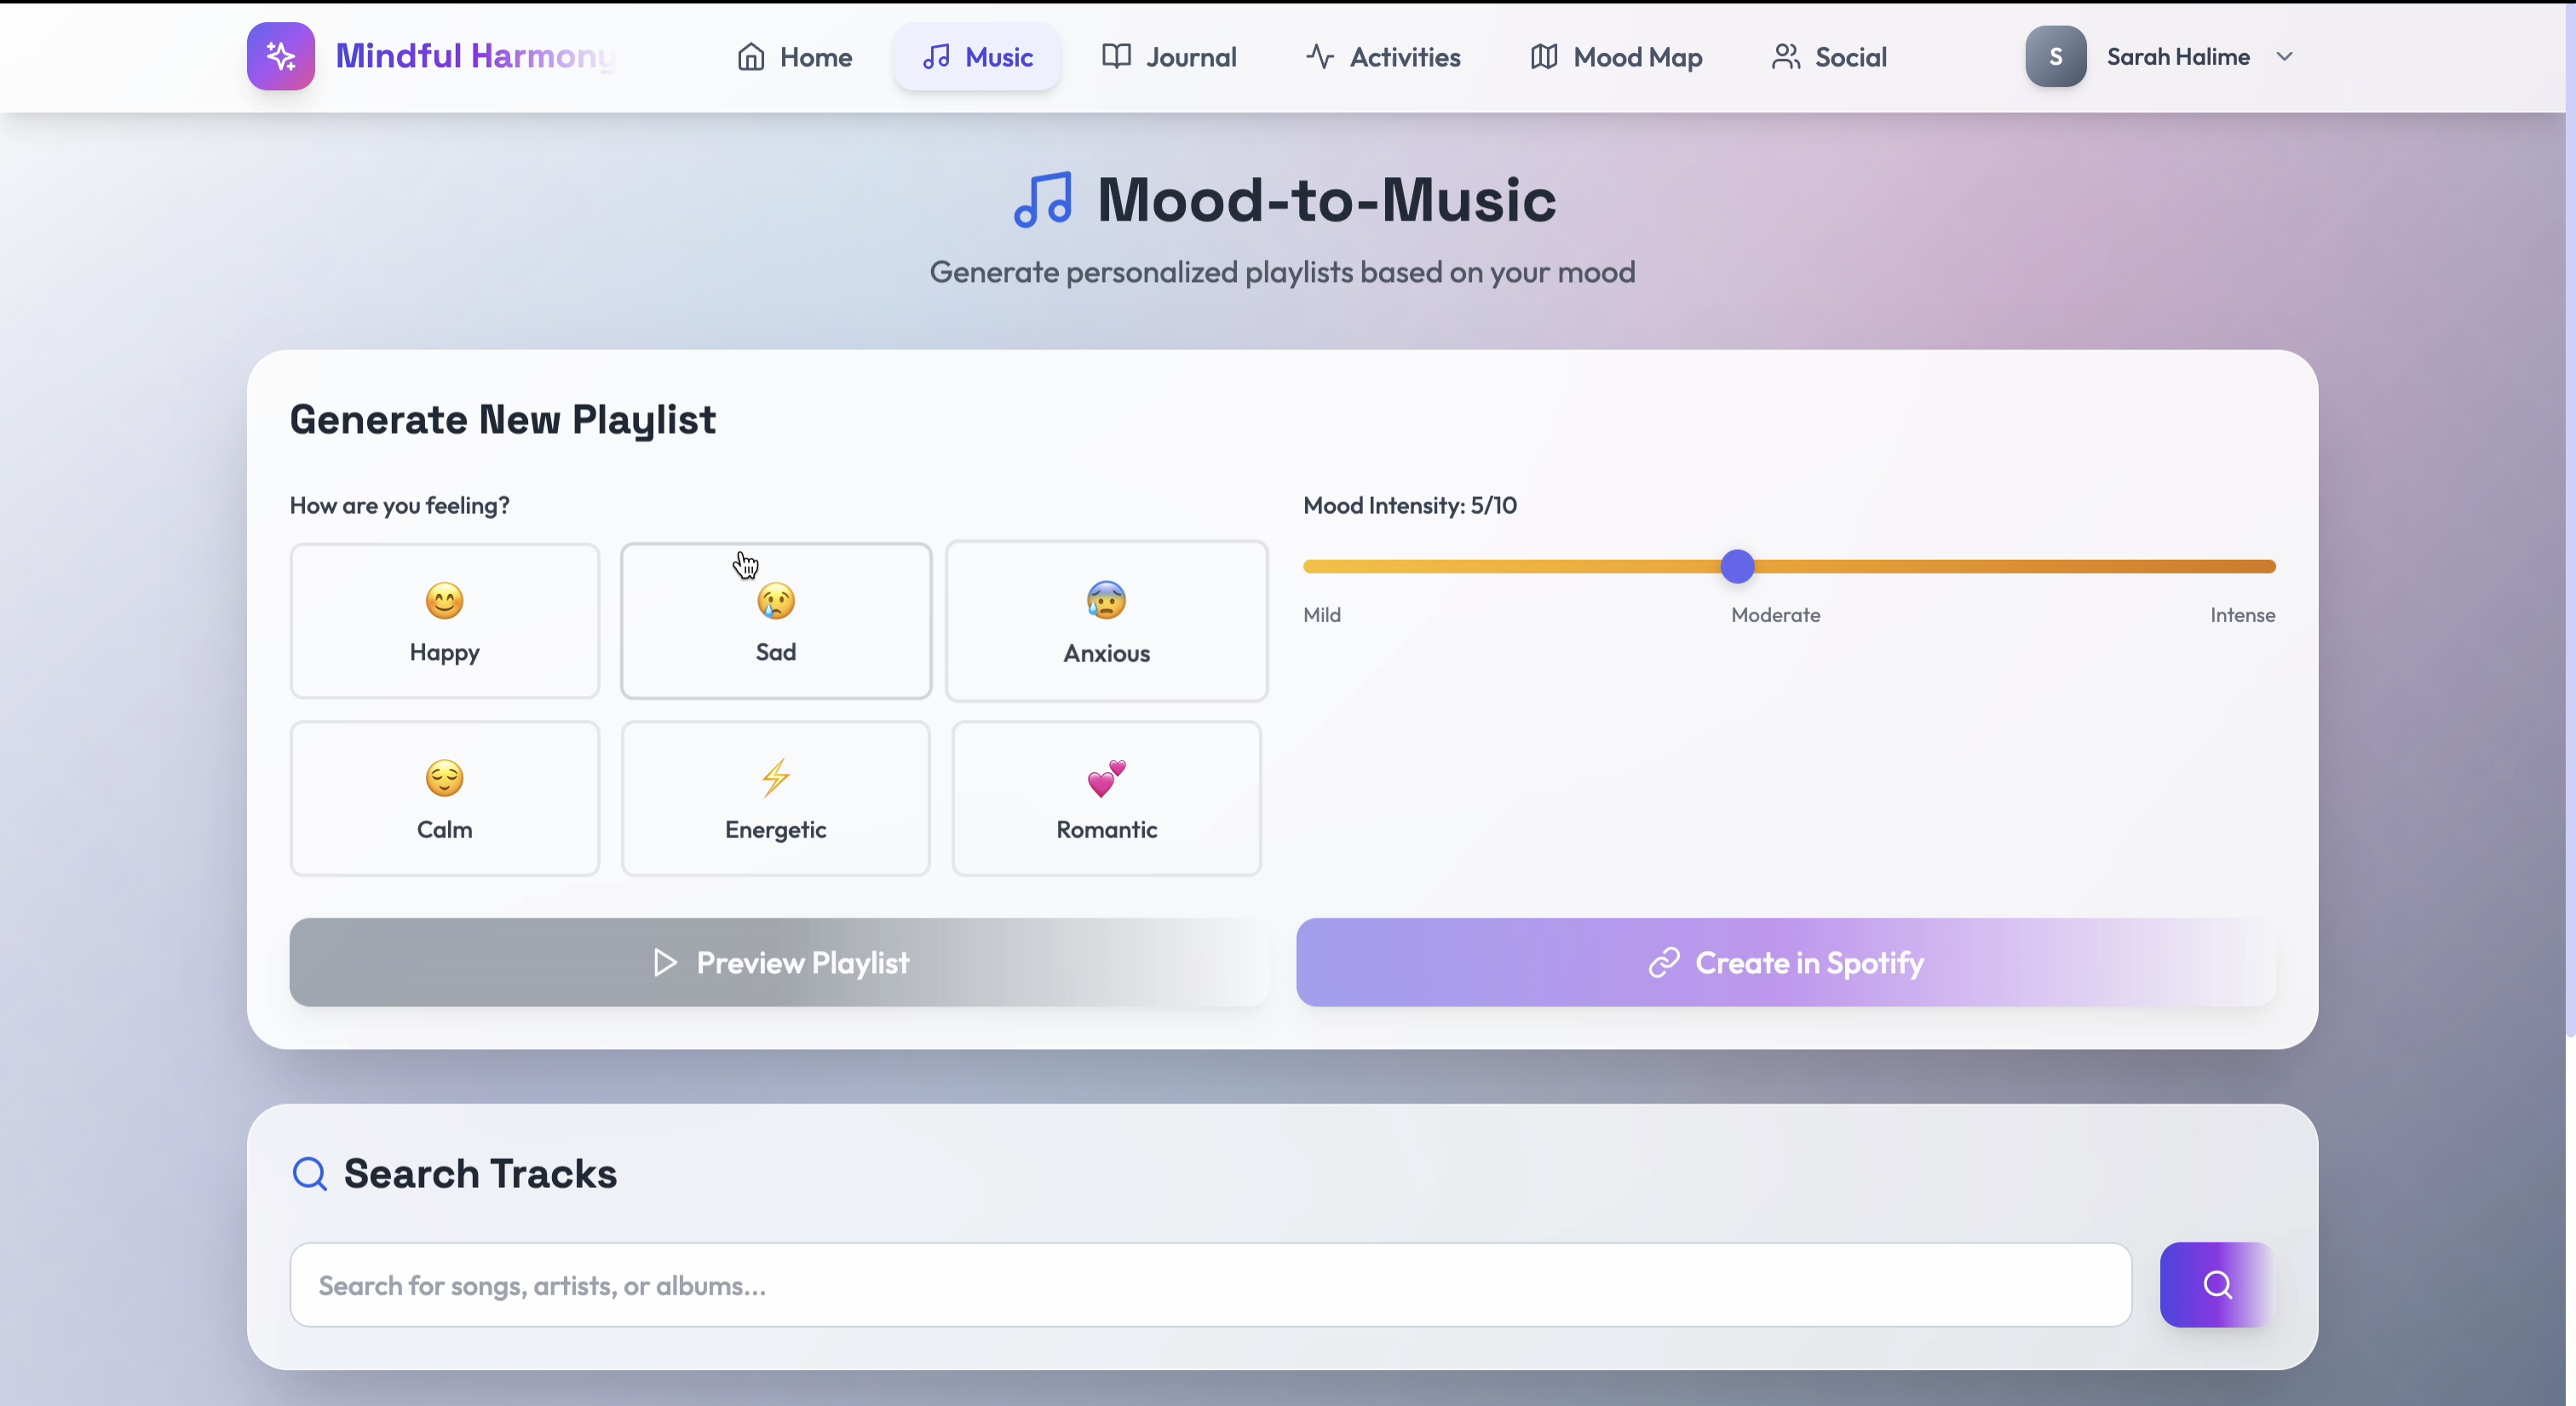
Task: Click Create in Spotify button
Action: [x=1785, y=962]
